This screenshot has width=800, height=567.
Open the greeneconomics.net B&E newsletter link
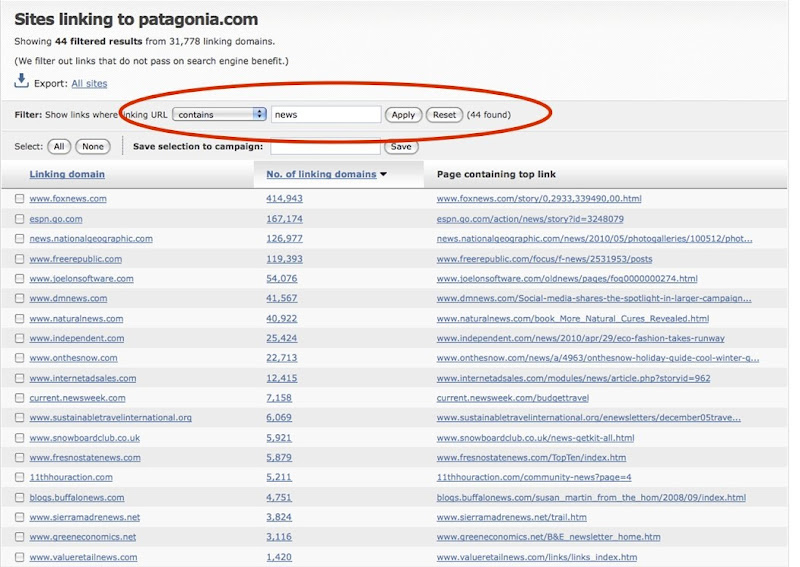coord(548,537)
